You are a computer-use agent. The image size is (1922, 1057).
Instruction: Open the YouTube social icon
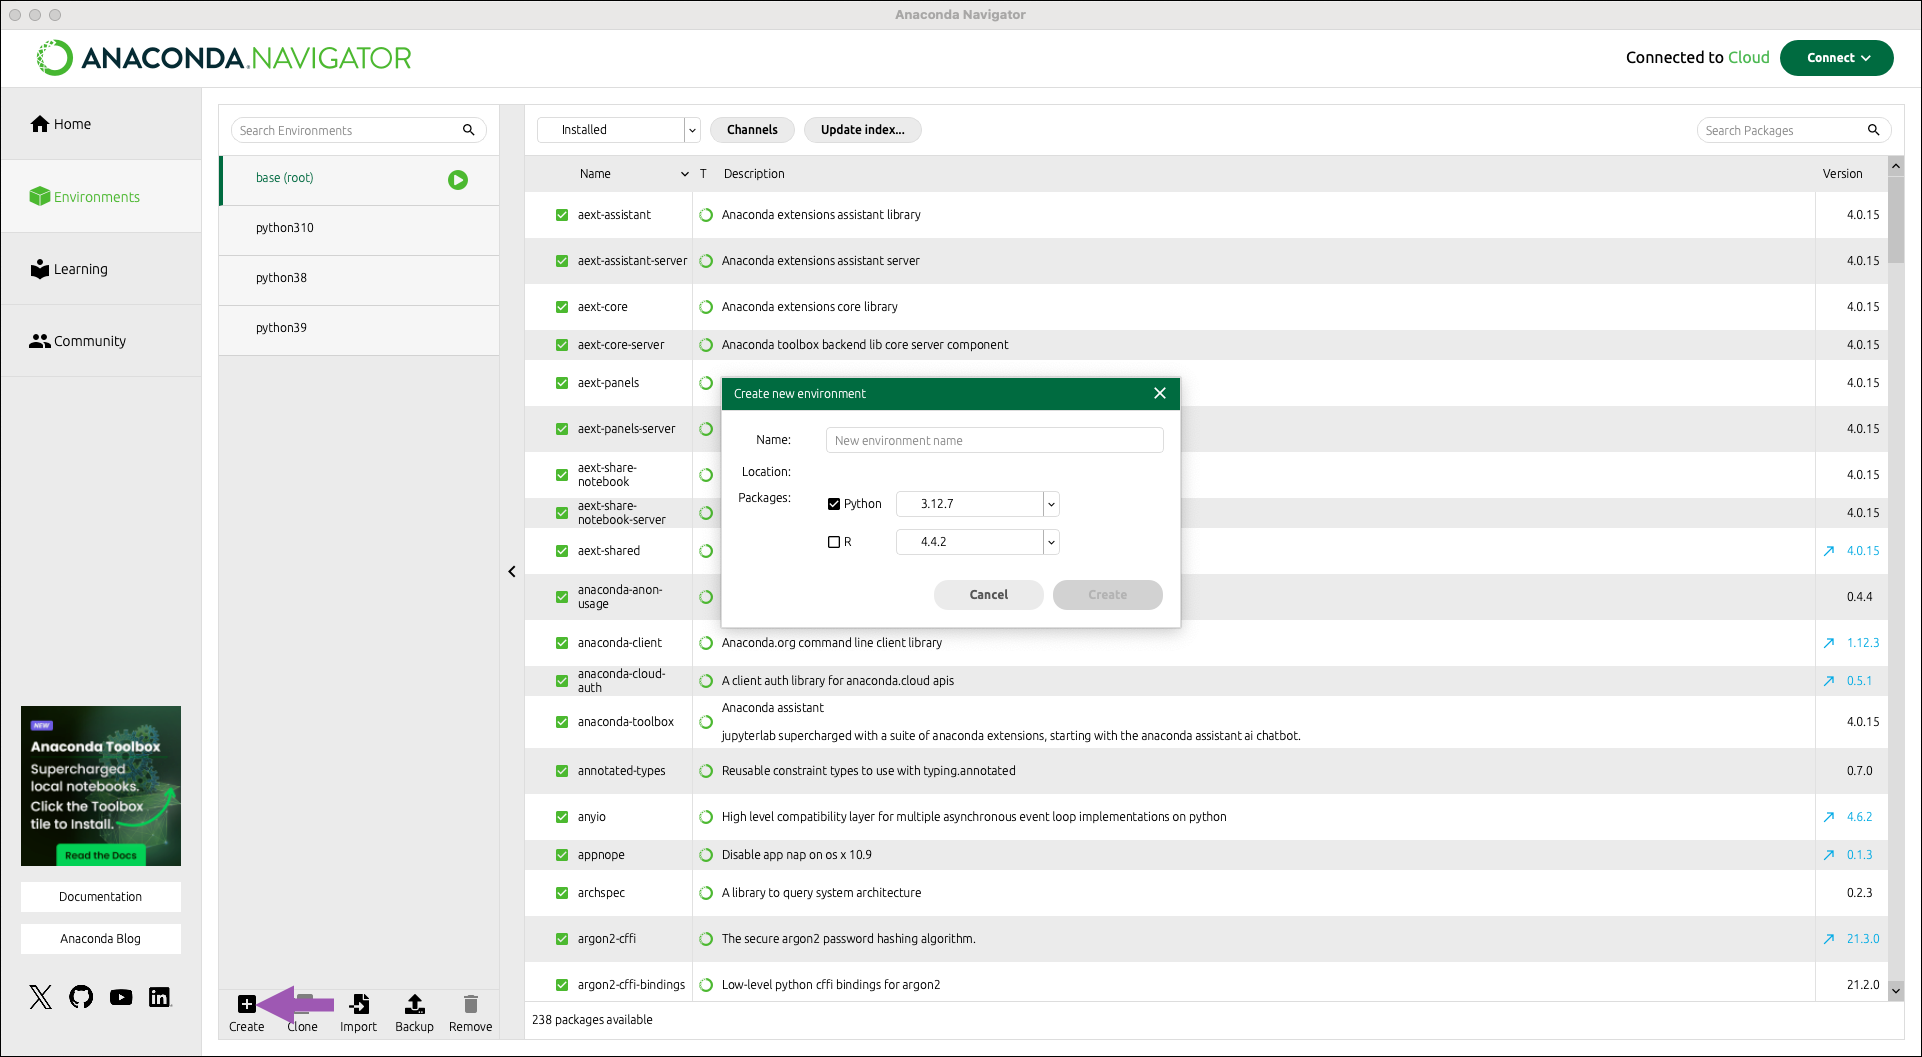121,997
